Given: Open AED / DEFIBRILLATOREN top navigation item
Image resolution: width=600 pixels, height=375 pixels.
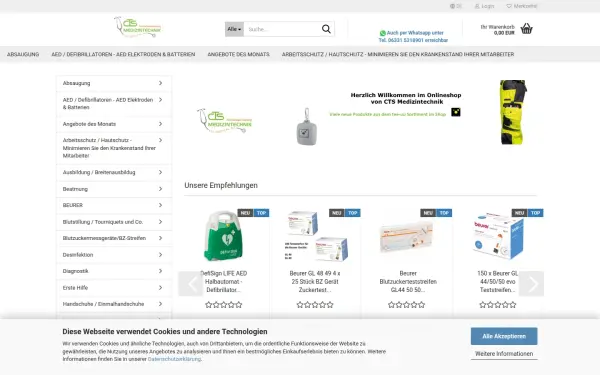Looking at the screenshot, I should [123, 54].
